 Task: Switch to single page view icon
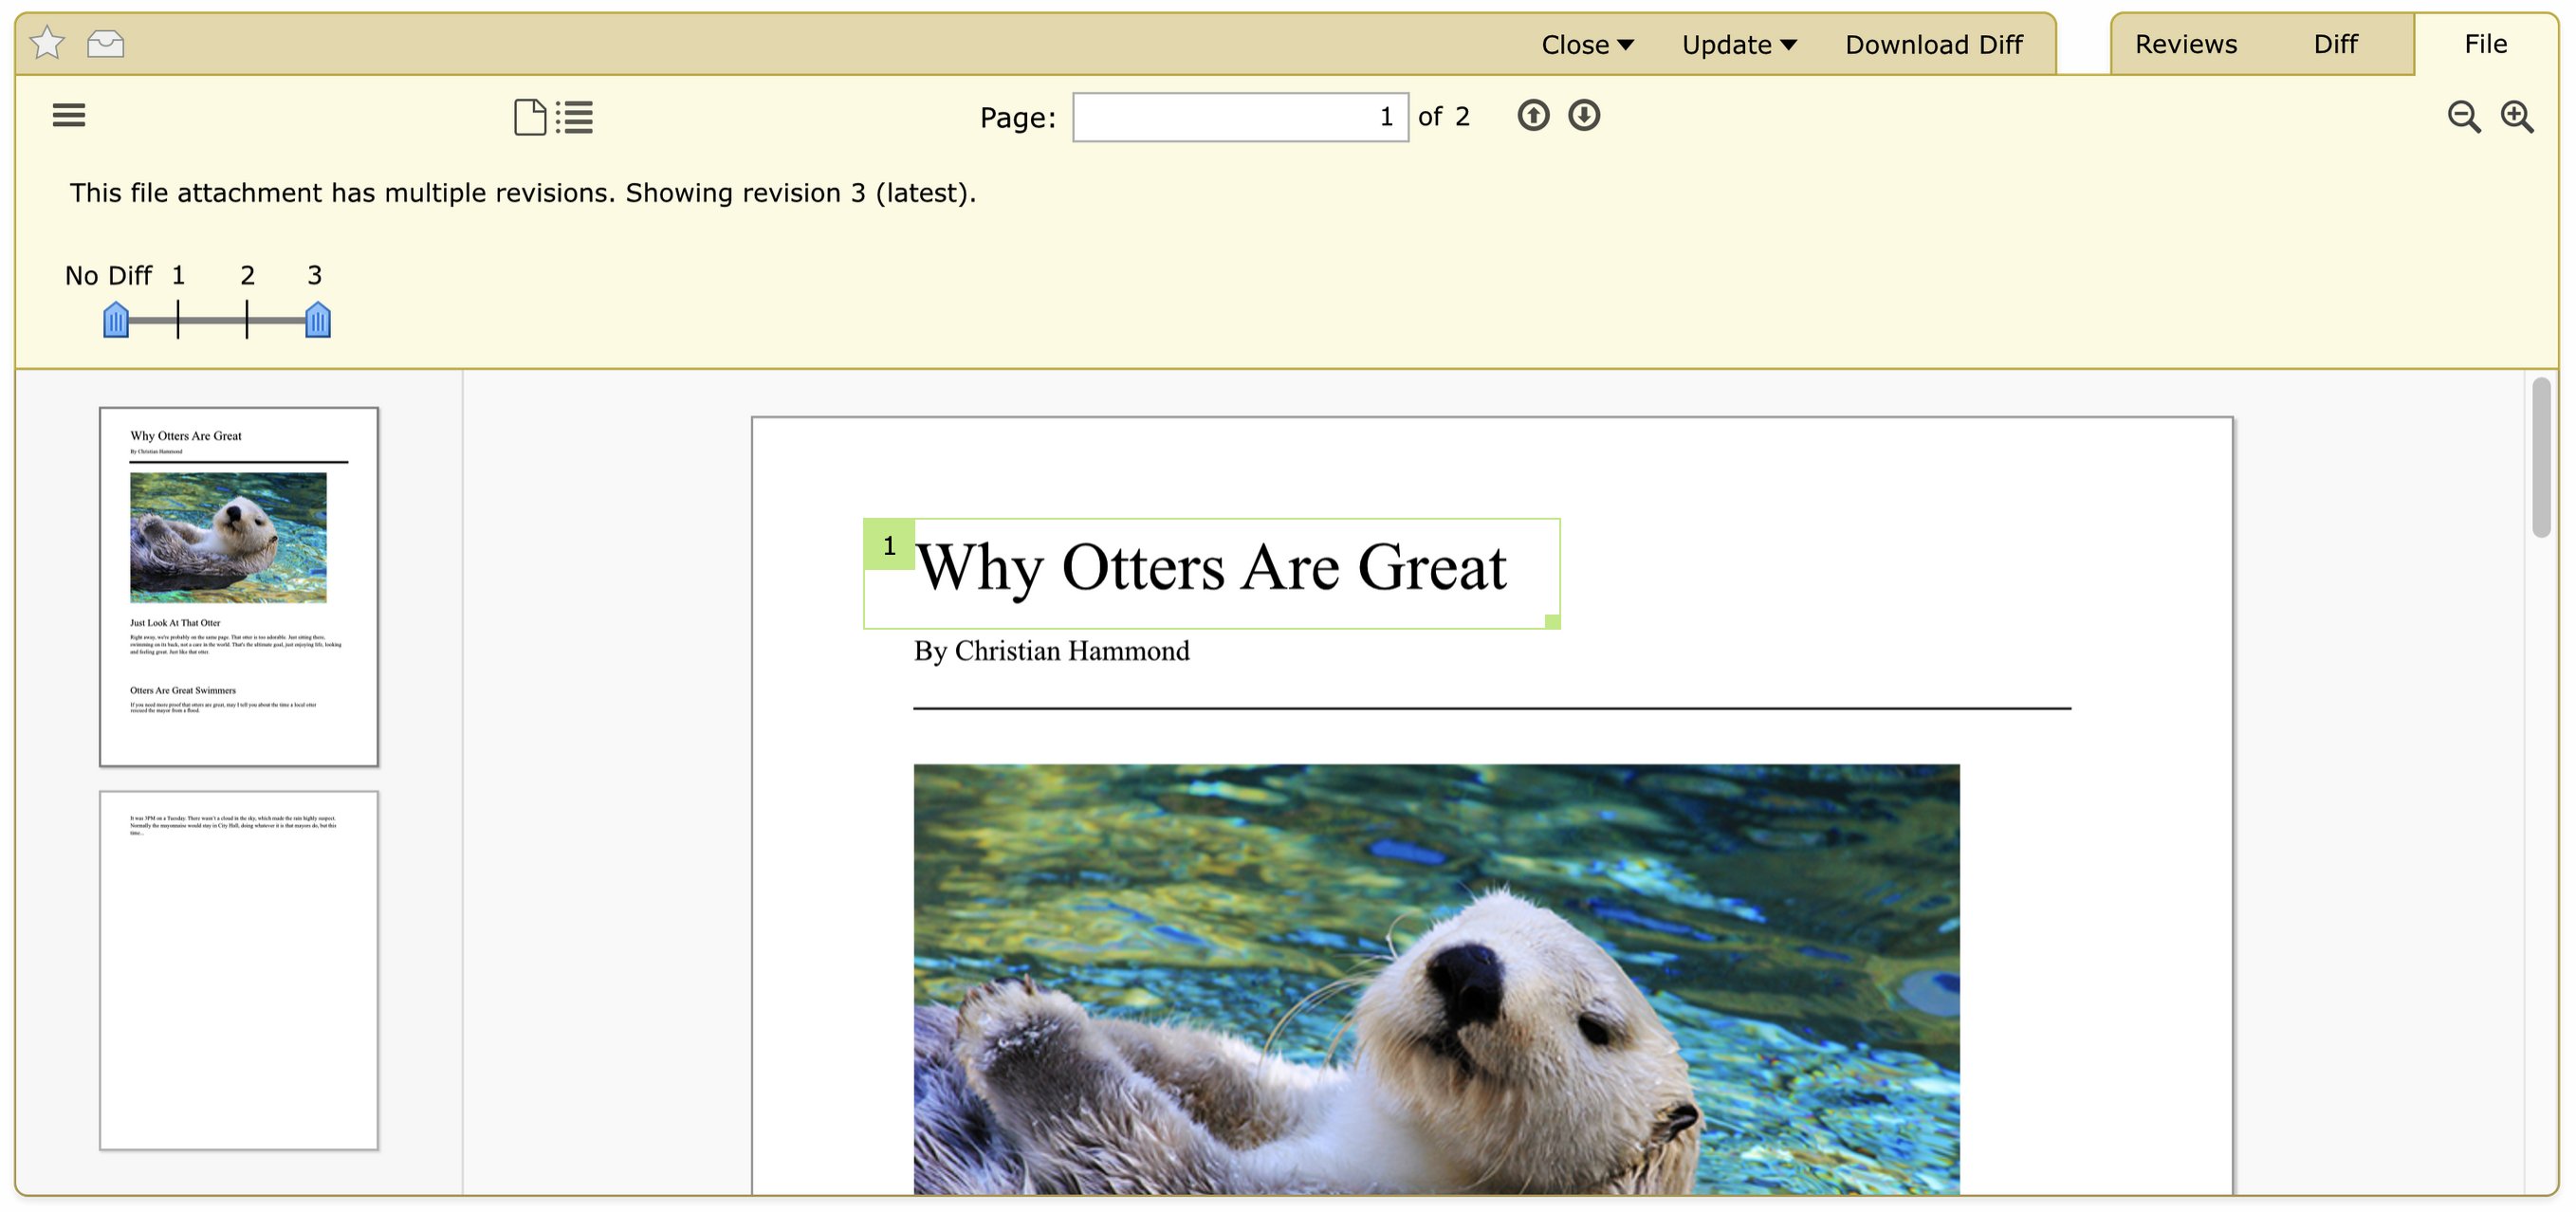click(x=529, y=117)
